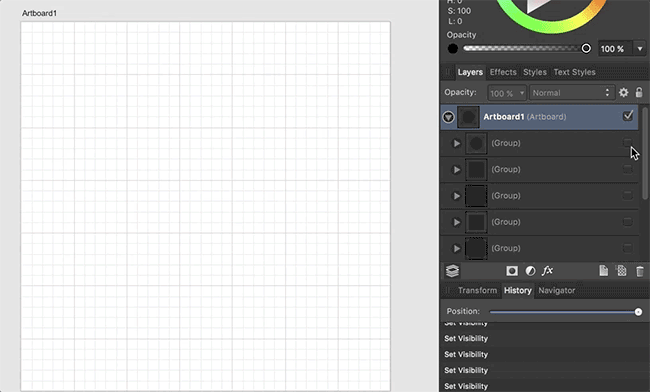The height and width of the screenshot is (392, 650).
Task: Enable visibility of the second Group layer
Action: pyautogui.click(x=627, y=169)
